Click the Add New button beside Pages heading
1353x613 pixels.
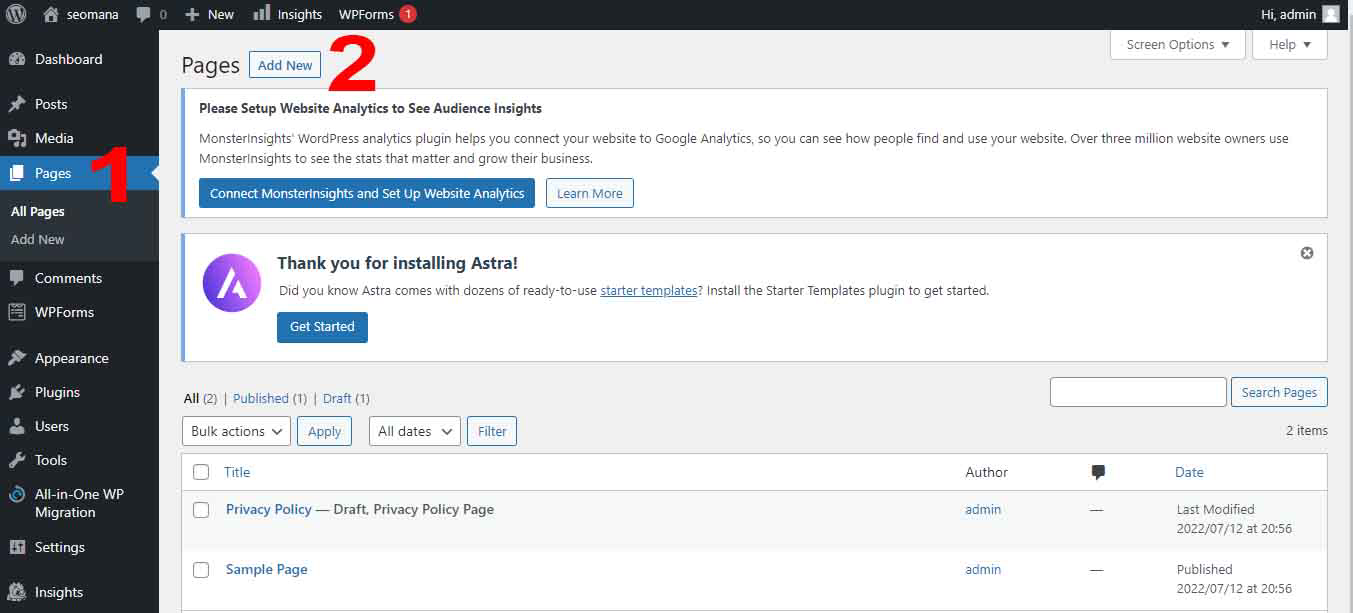coord(285,65)
